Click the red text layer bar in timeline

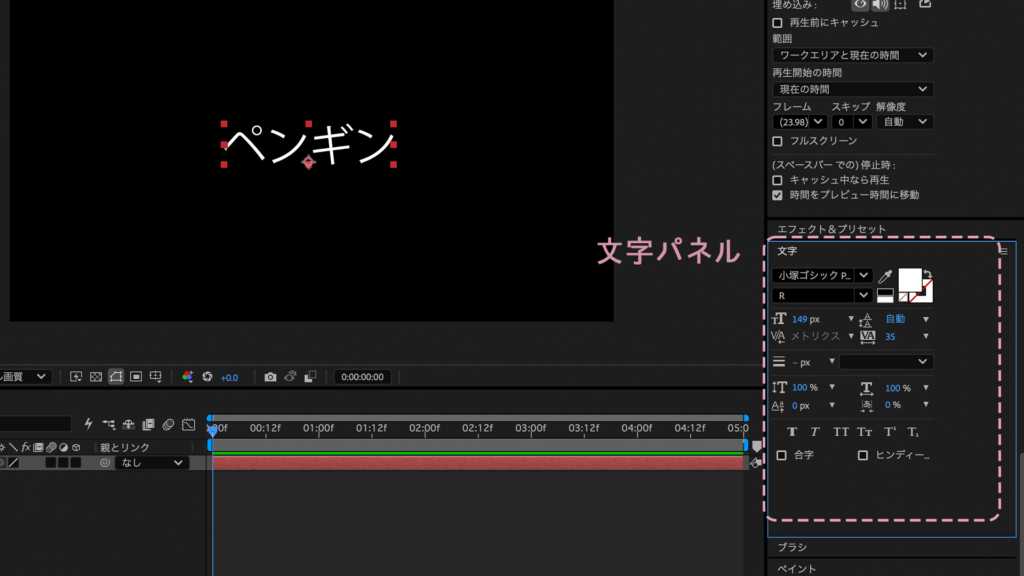pyautogui.click(x=478, y=463)
